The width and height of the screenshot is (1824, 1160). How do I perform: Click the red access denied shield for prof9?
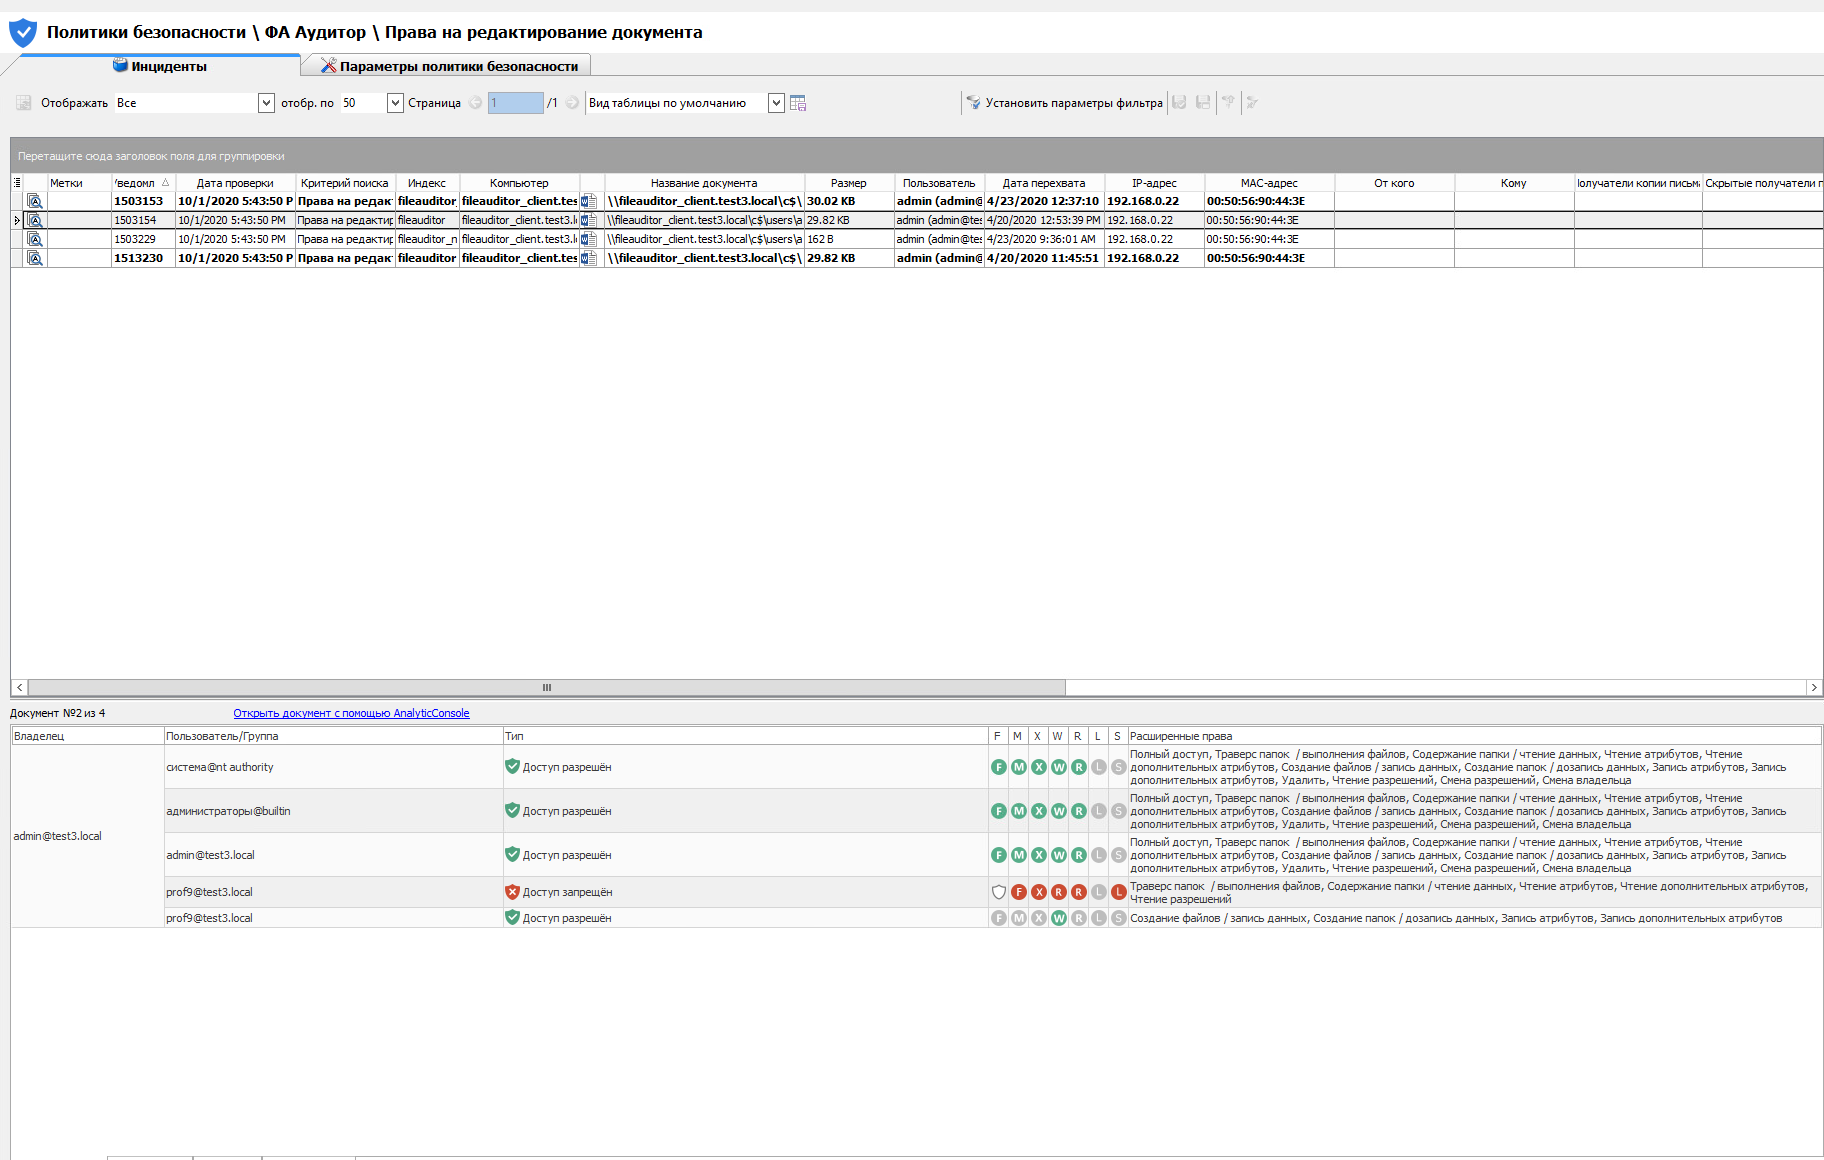[x=512, y=892]
